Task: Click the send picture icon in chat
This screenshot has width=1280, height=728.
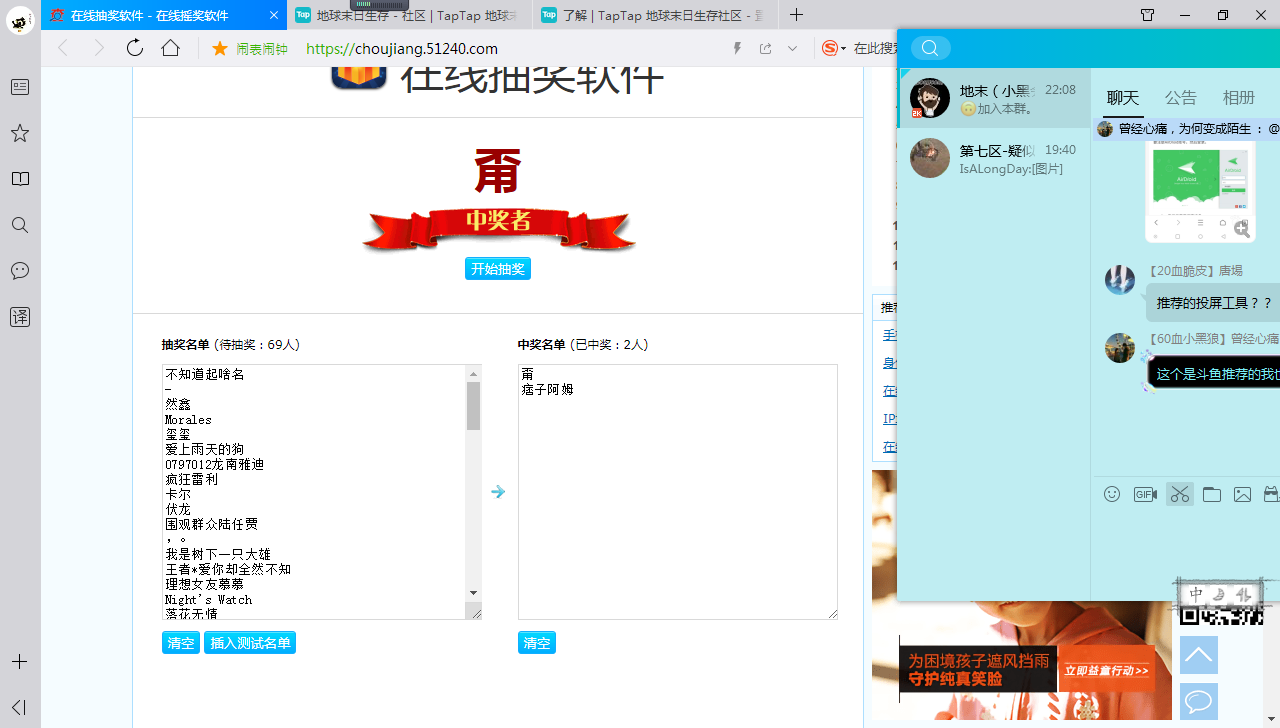Action: click(1242, 494)
